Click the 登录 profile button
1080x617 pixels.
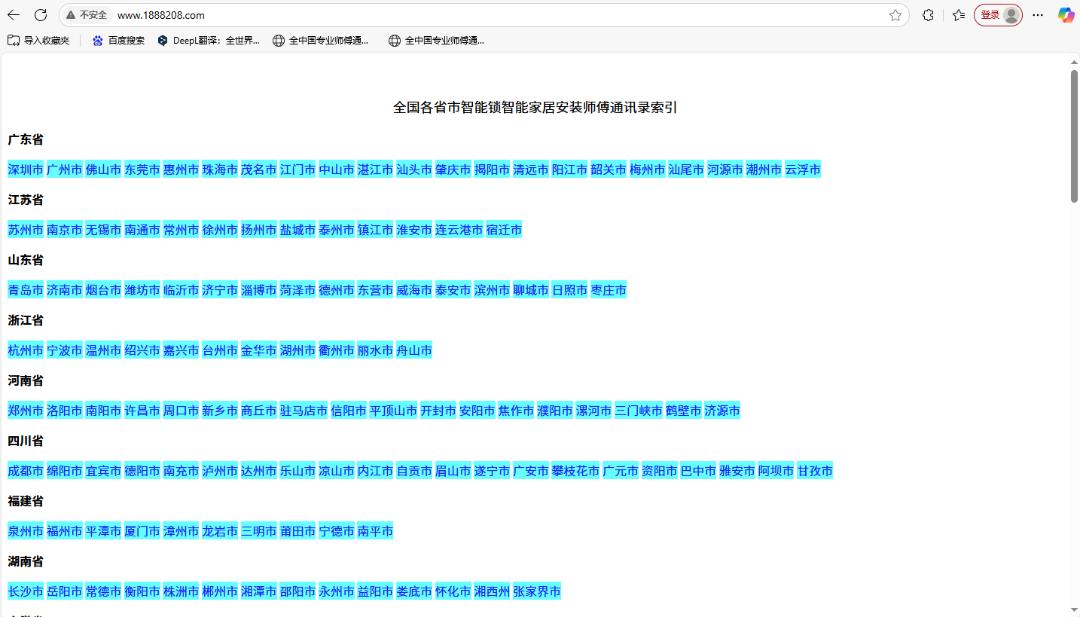pyautogui.click(x=998, y=14)
